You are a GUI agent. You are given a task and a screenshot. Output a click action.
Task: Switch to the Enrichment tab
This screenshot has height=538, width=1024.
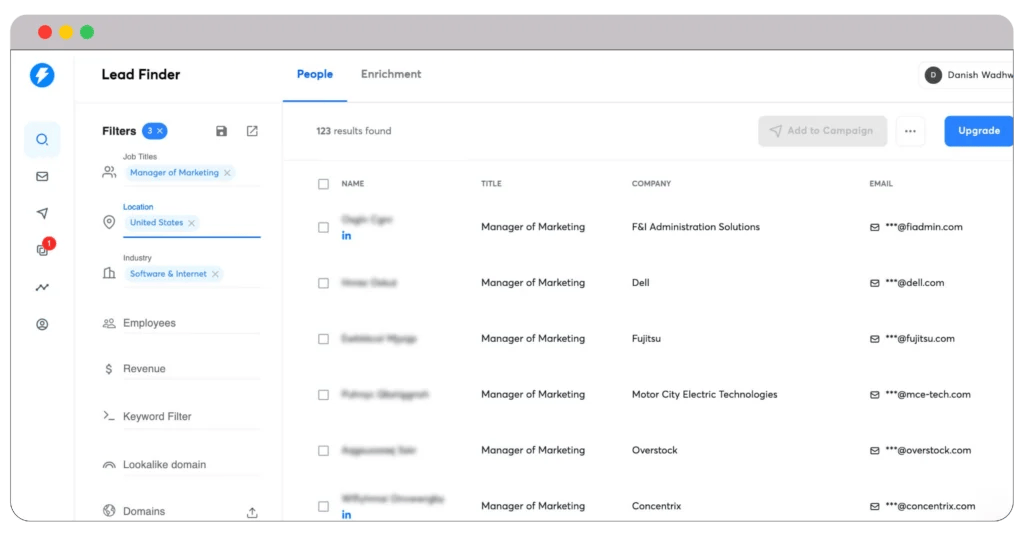(391, 74)
